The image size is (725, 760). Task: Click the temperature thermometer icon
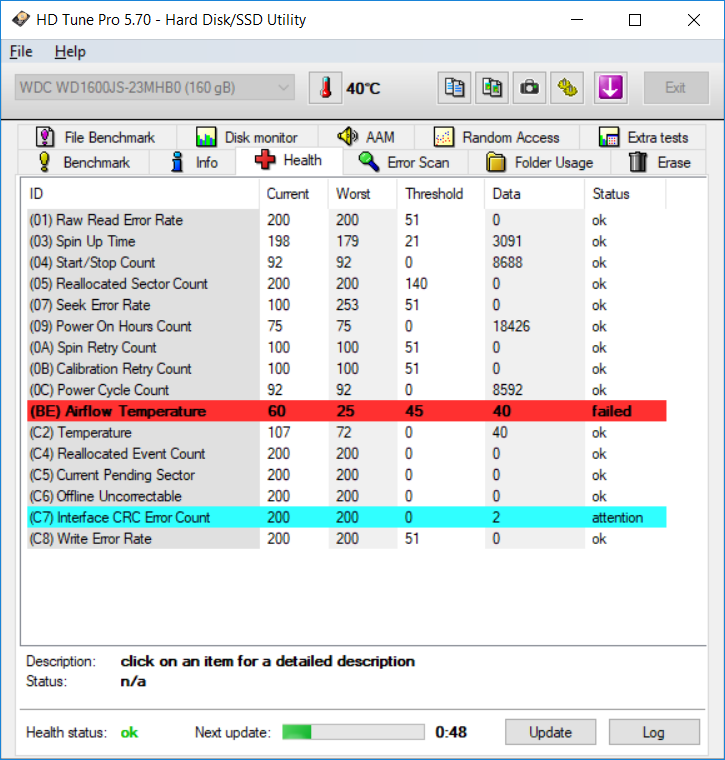click(326, 88)
